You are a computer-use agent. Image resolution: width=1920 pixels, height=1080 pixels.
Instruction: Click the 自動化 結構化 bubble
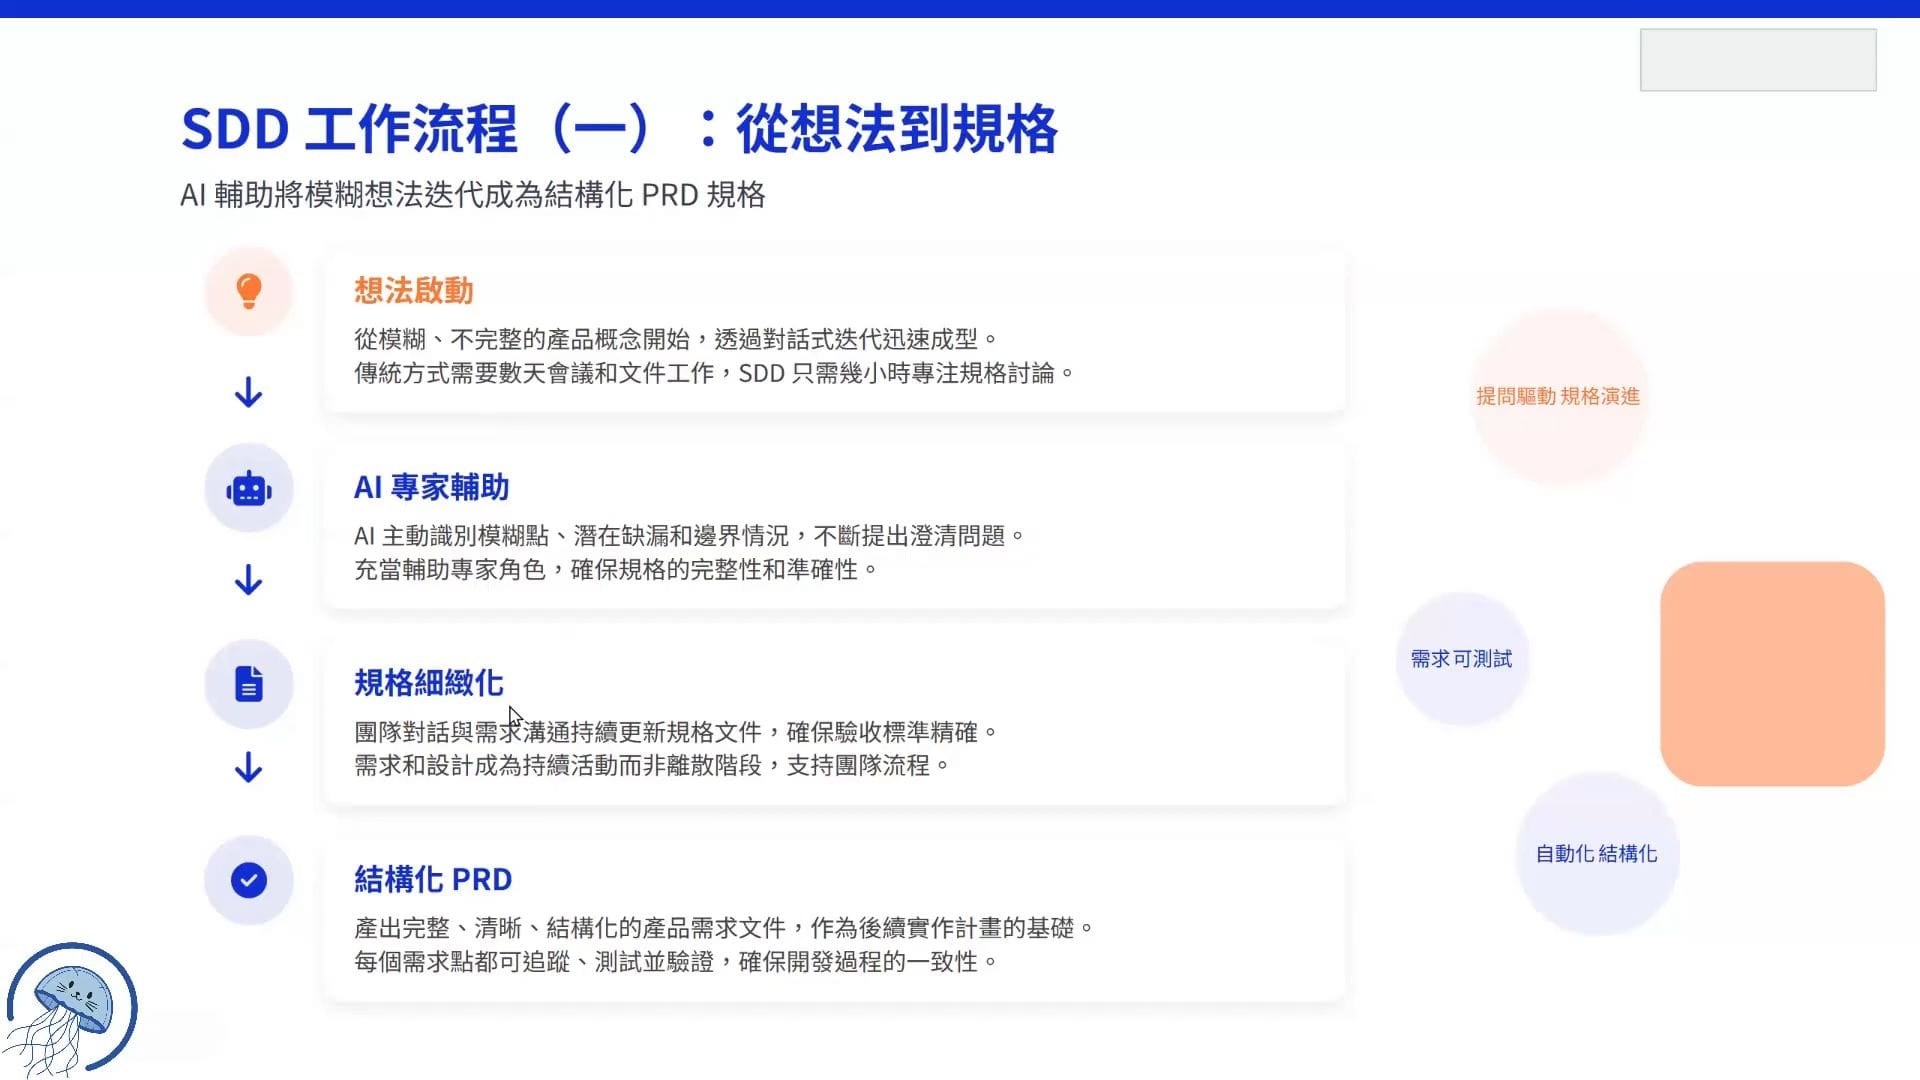(1596, 854)
